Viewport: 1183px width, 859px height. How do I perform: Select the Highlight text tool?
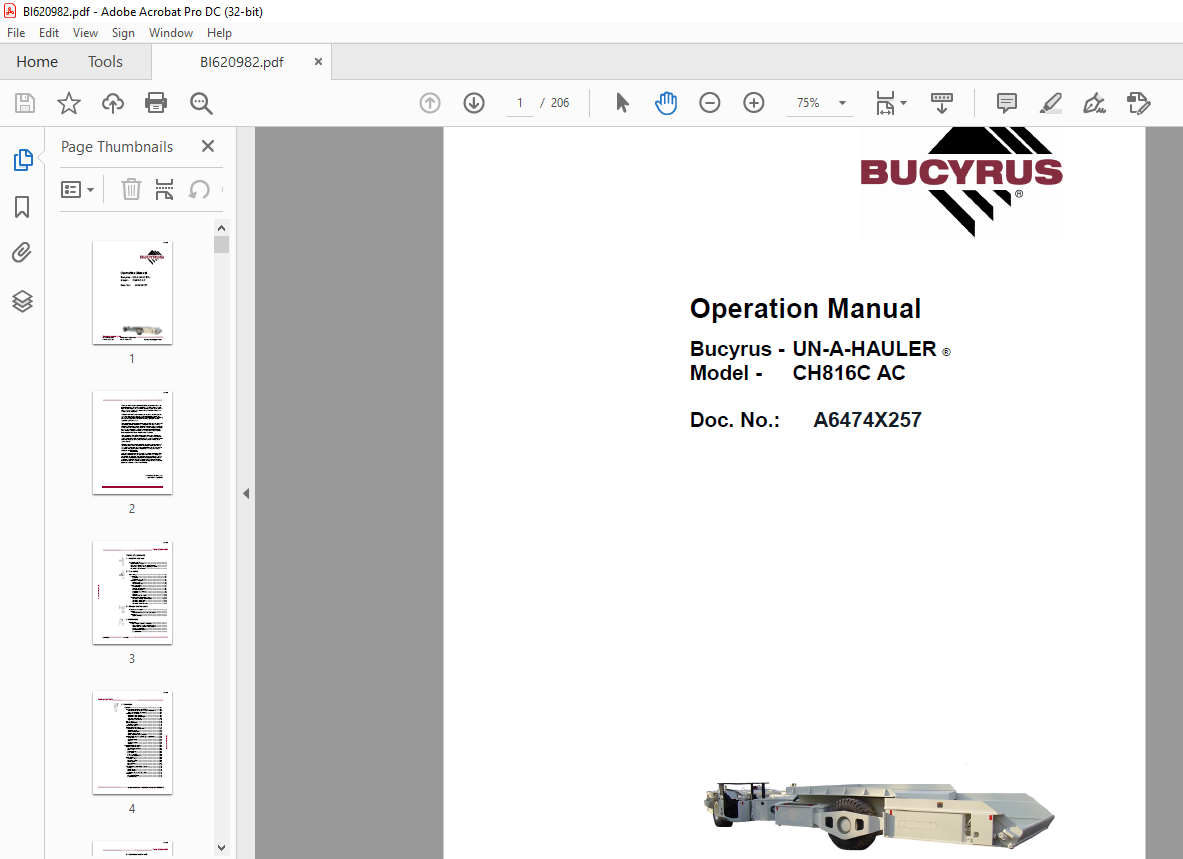1051,103
